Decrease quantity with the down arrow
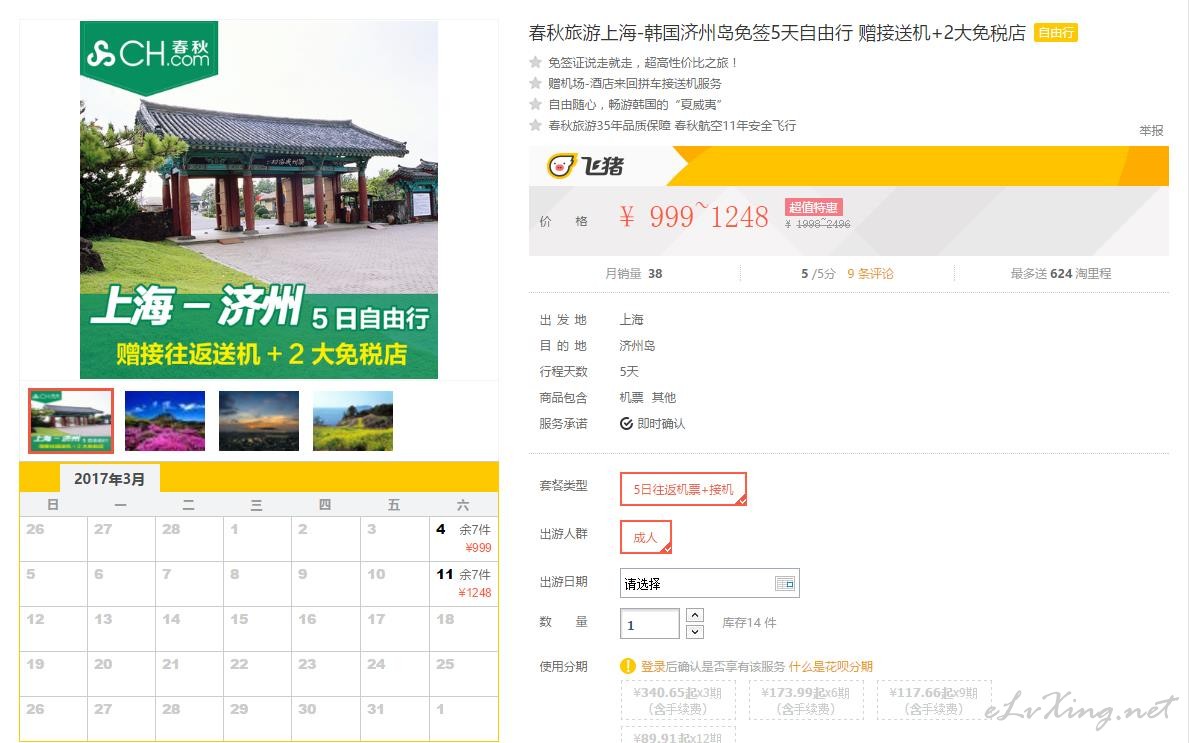Screen dimensions: 1189x743 [x=695, y=632]
